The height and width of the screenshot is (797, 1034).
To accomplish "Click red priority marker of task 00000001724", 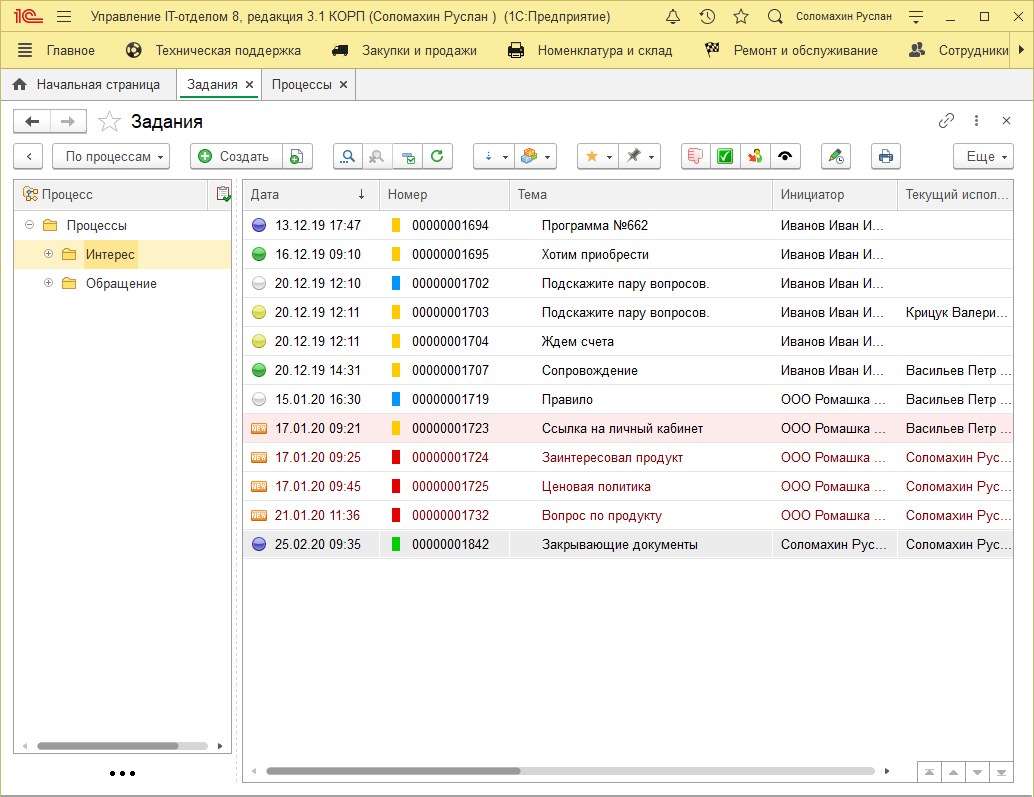I will 396,458.
